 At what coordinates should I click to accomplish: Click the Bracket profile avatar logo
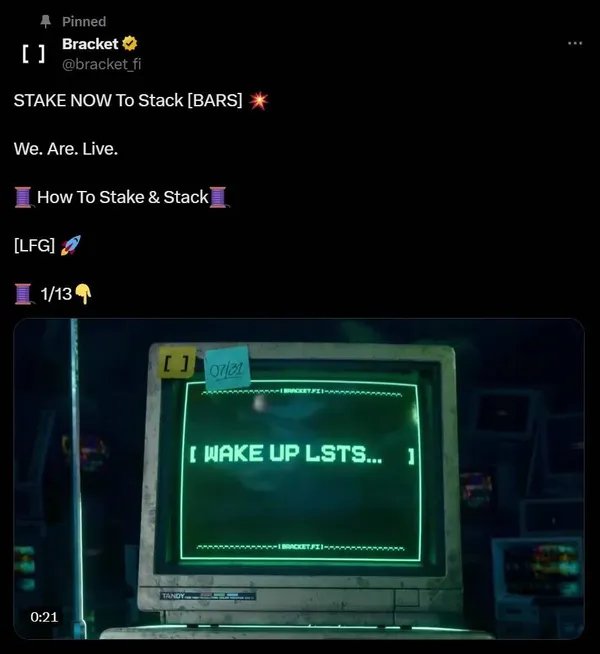tap(33, 54)
